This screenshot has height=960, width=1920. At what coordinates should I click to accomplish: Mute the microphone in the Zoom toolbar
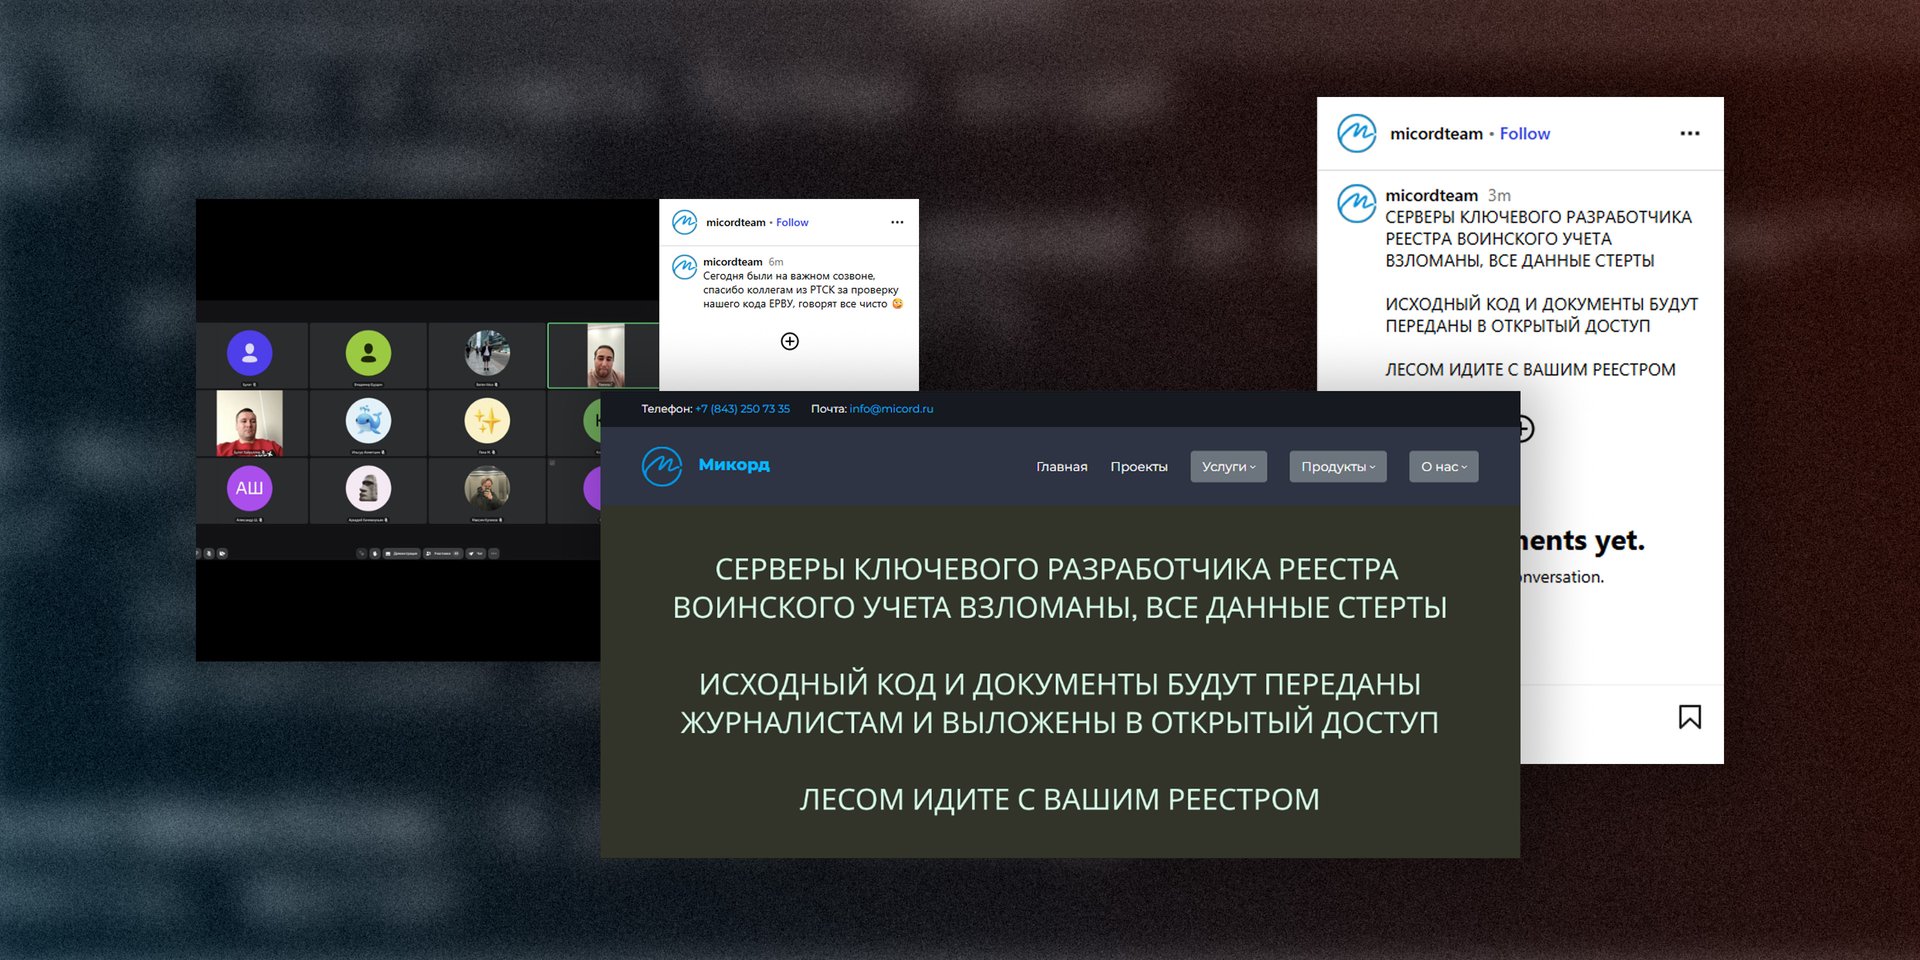coord(362,553)
